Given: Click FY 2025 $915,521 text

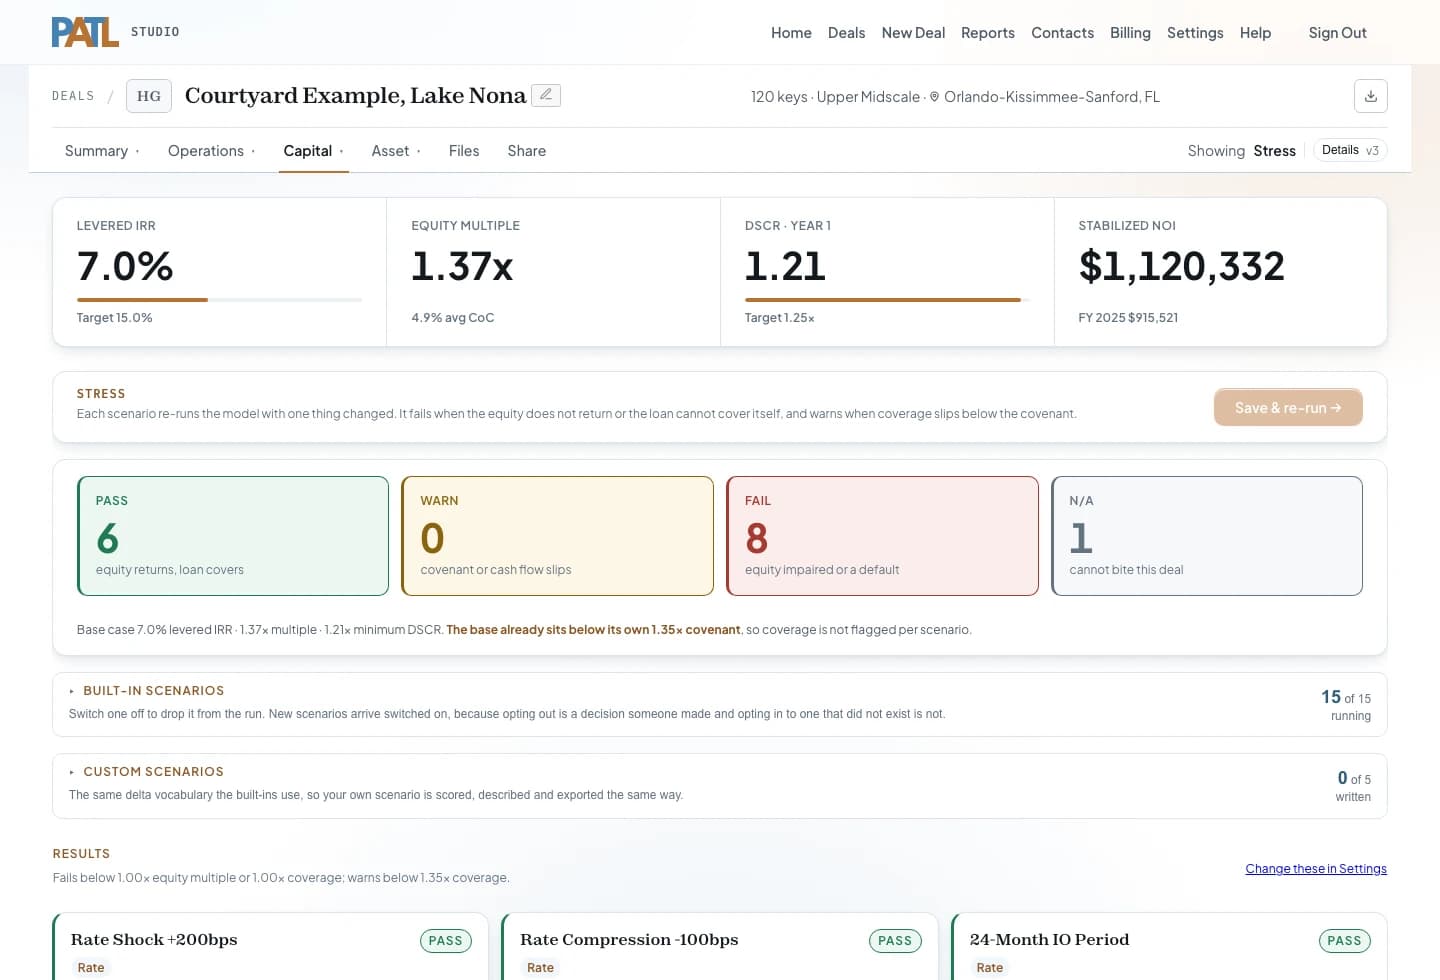Looking at the screenshot, I should click(x=1128, y=318).
